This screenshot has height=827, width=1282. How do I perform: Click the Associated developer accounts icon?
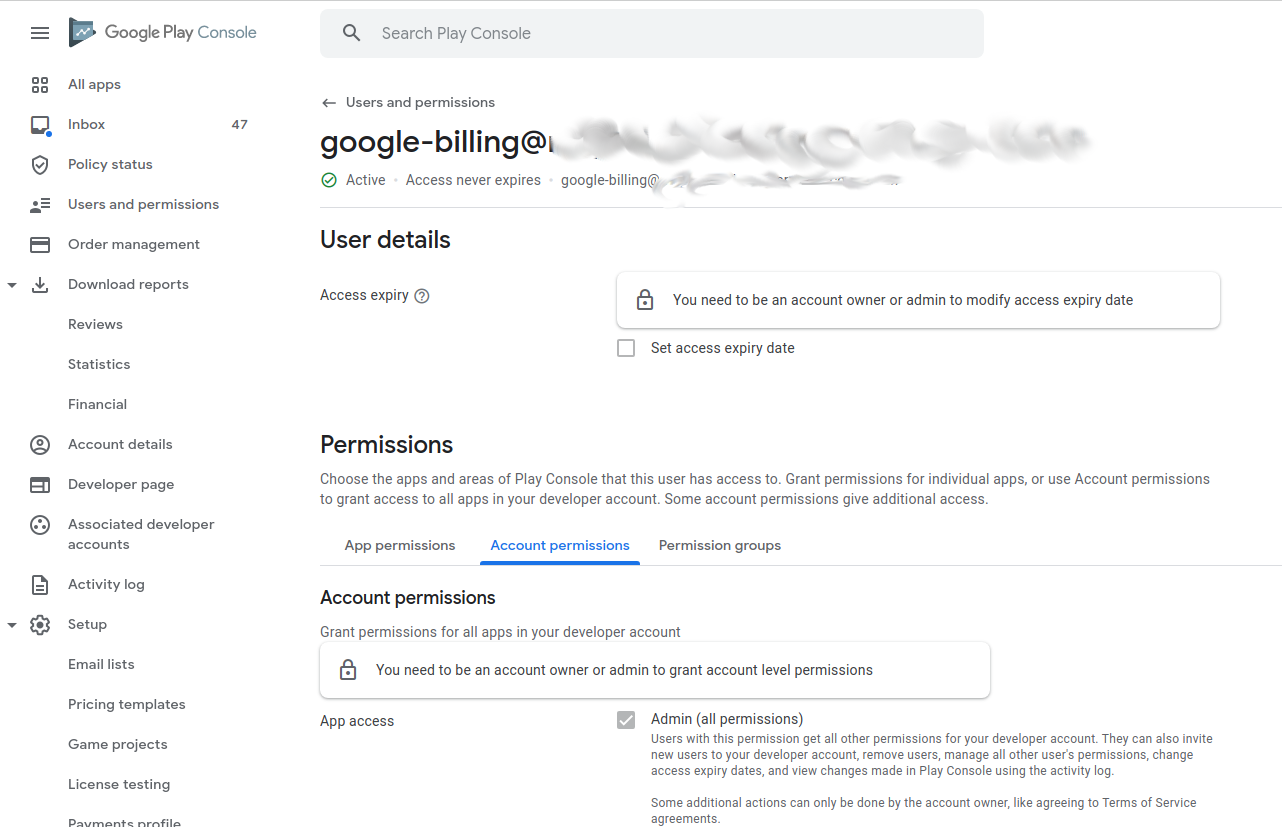tap(40, 525)
